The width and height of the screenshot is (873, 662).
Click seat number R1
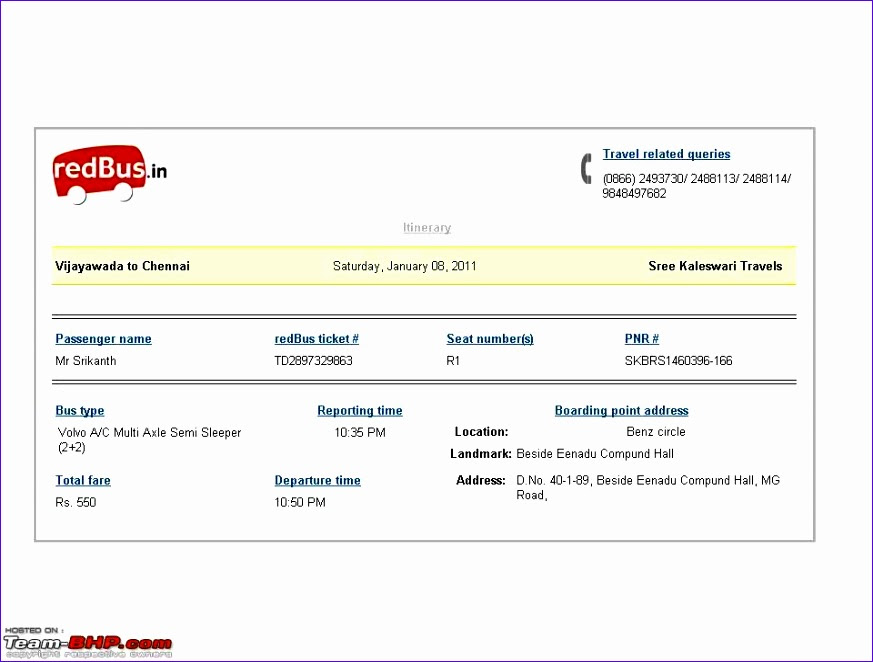click(453, 361)
